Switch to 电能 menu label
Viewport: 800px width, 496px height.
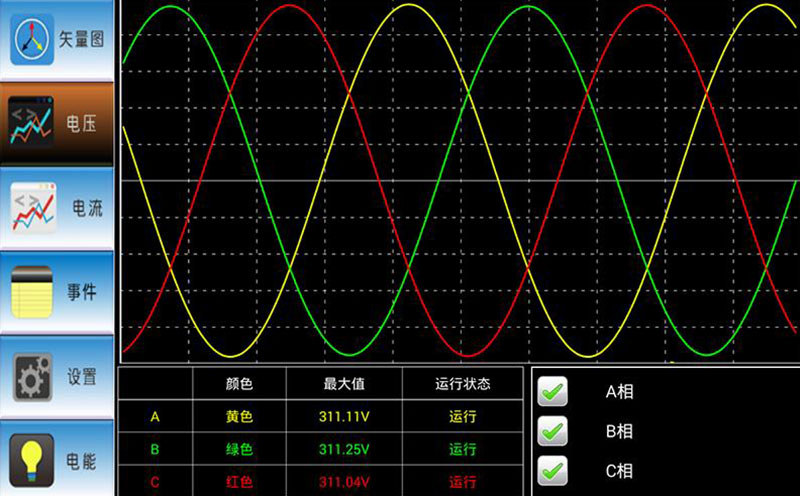pyautogui.click(x=81, y=461)
